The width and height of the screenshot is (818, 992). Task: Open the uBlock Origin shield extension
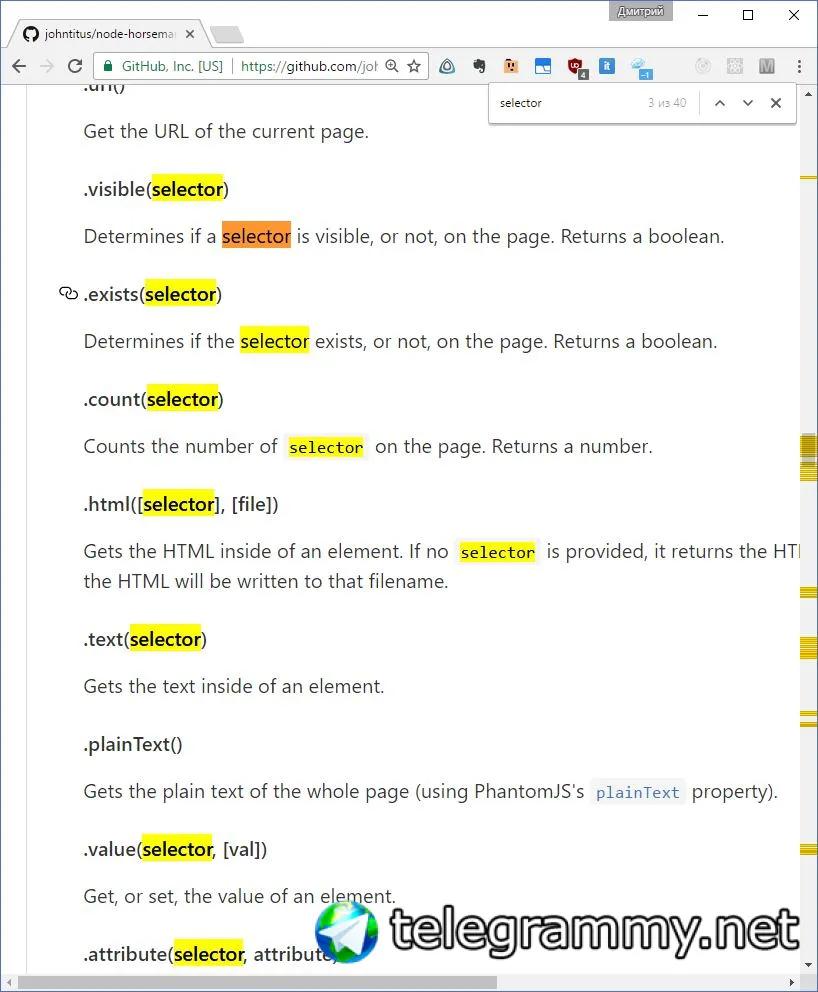576,66
